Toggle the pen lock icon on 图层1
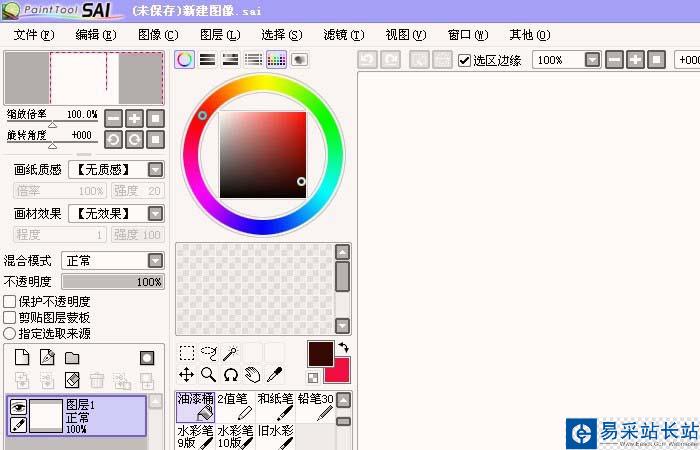This screenshot has width=700, height=450. [18, 425]
